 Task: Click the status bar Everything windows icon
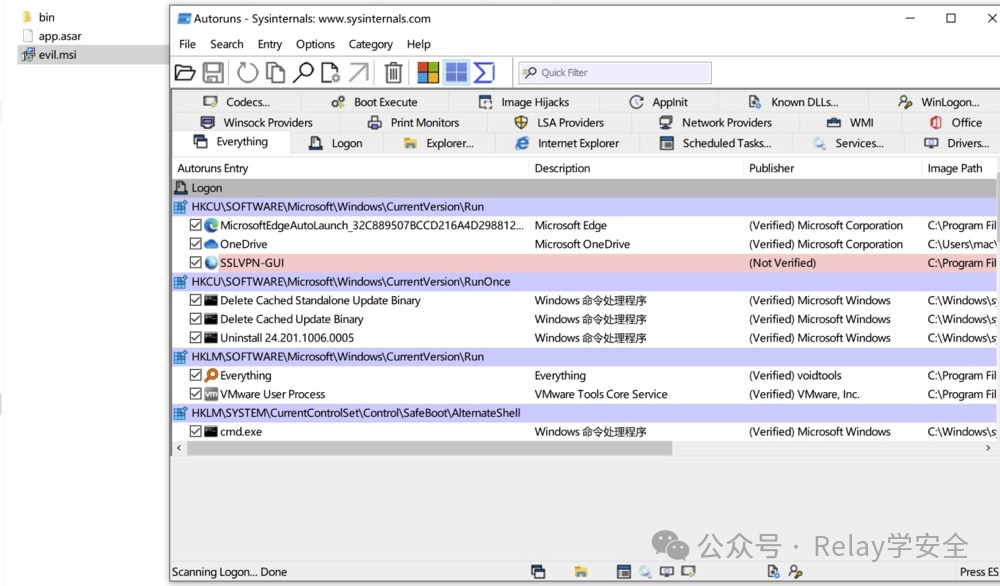tap(538, 572)
